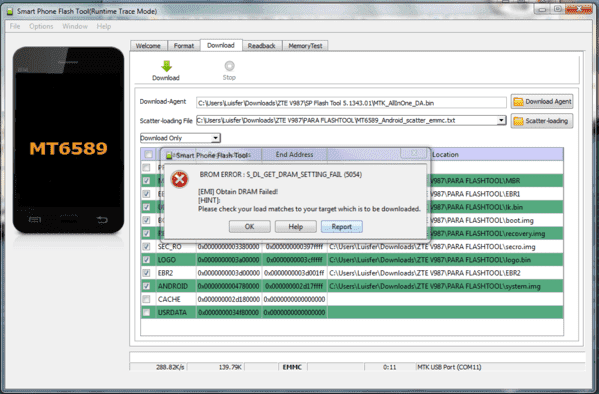Enable the CACHE partition checkbox
Viewport: 599px width, 394px height.
click(x=146, y=299)
